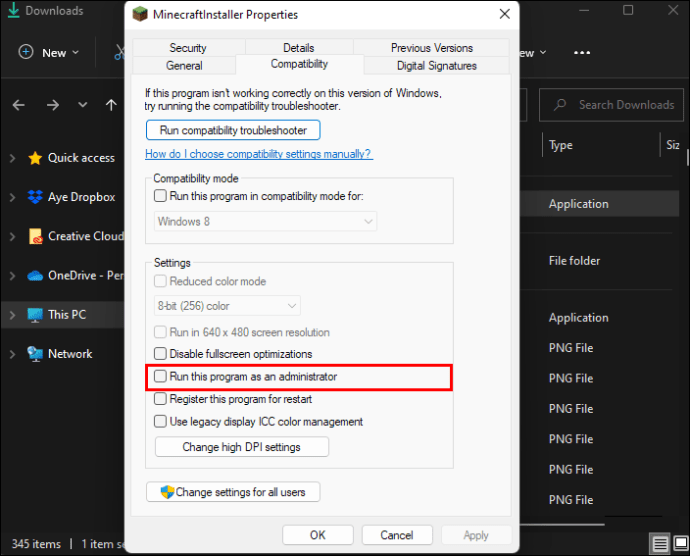Click the OneDrive cloud icon

tap(35, 276)
